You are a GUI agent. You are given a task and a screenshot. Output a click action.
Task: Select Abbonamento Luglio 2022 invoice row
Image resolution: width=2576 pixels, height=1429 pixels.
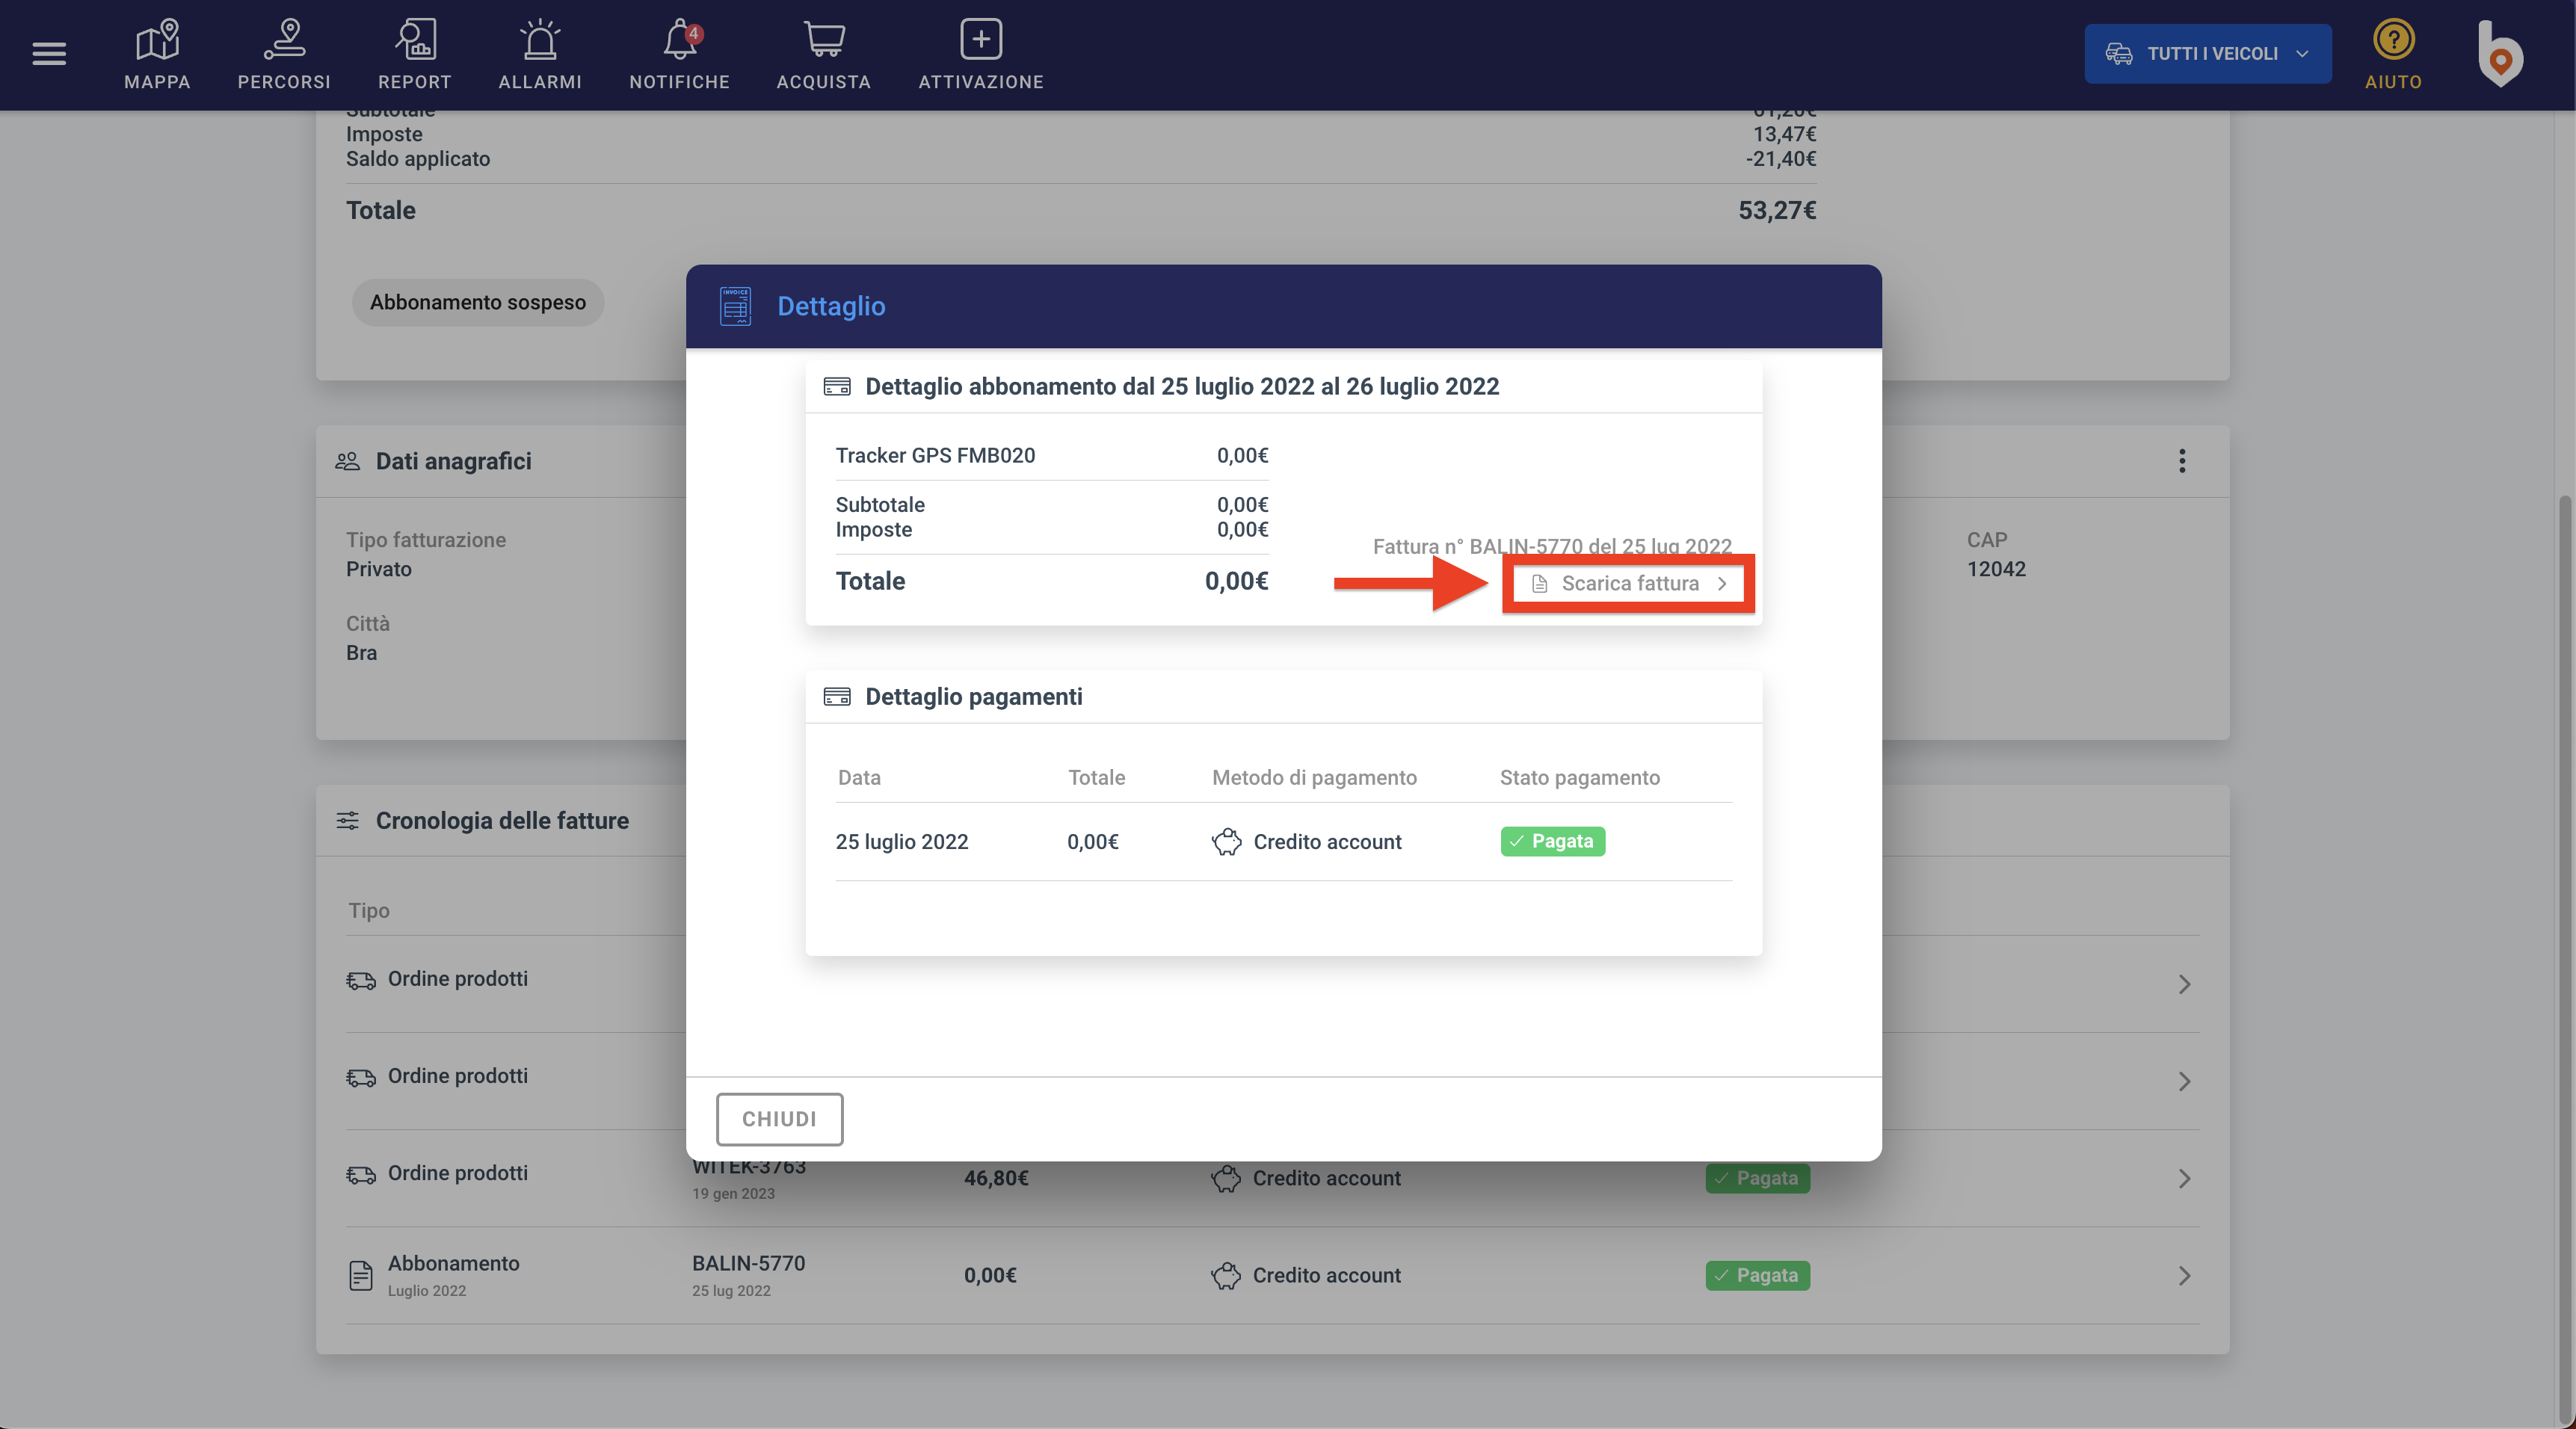point(453,1275)
